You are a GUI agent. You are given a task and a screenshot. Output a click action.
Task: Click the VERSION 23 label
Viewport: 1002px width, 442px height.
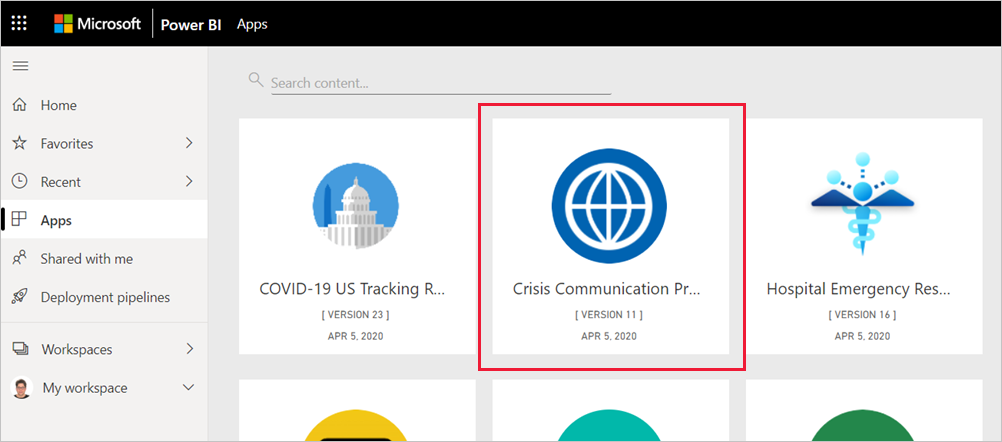click(x=357, y=315)
